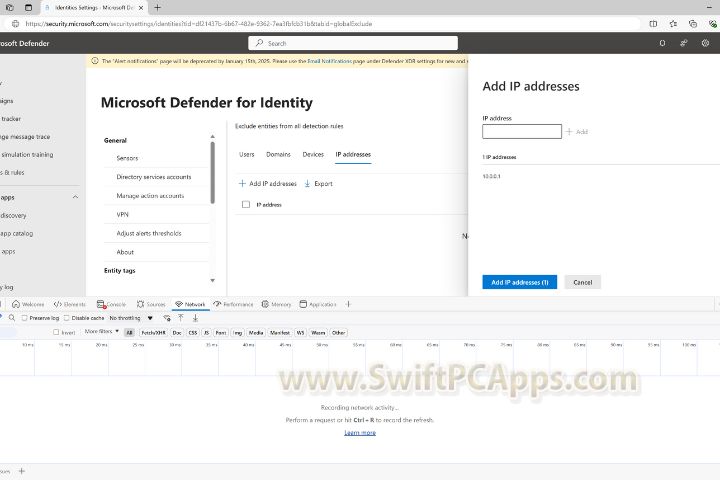
Task: Close the Identities Settings browser tab
Action: pos(141,8)
